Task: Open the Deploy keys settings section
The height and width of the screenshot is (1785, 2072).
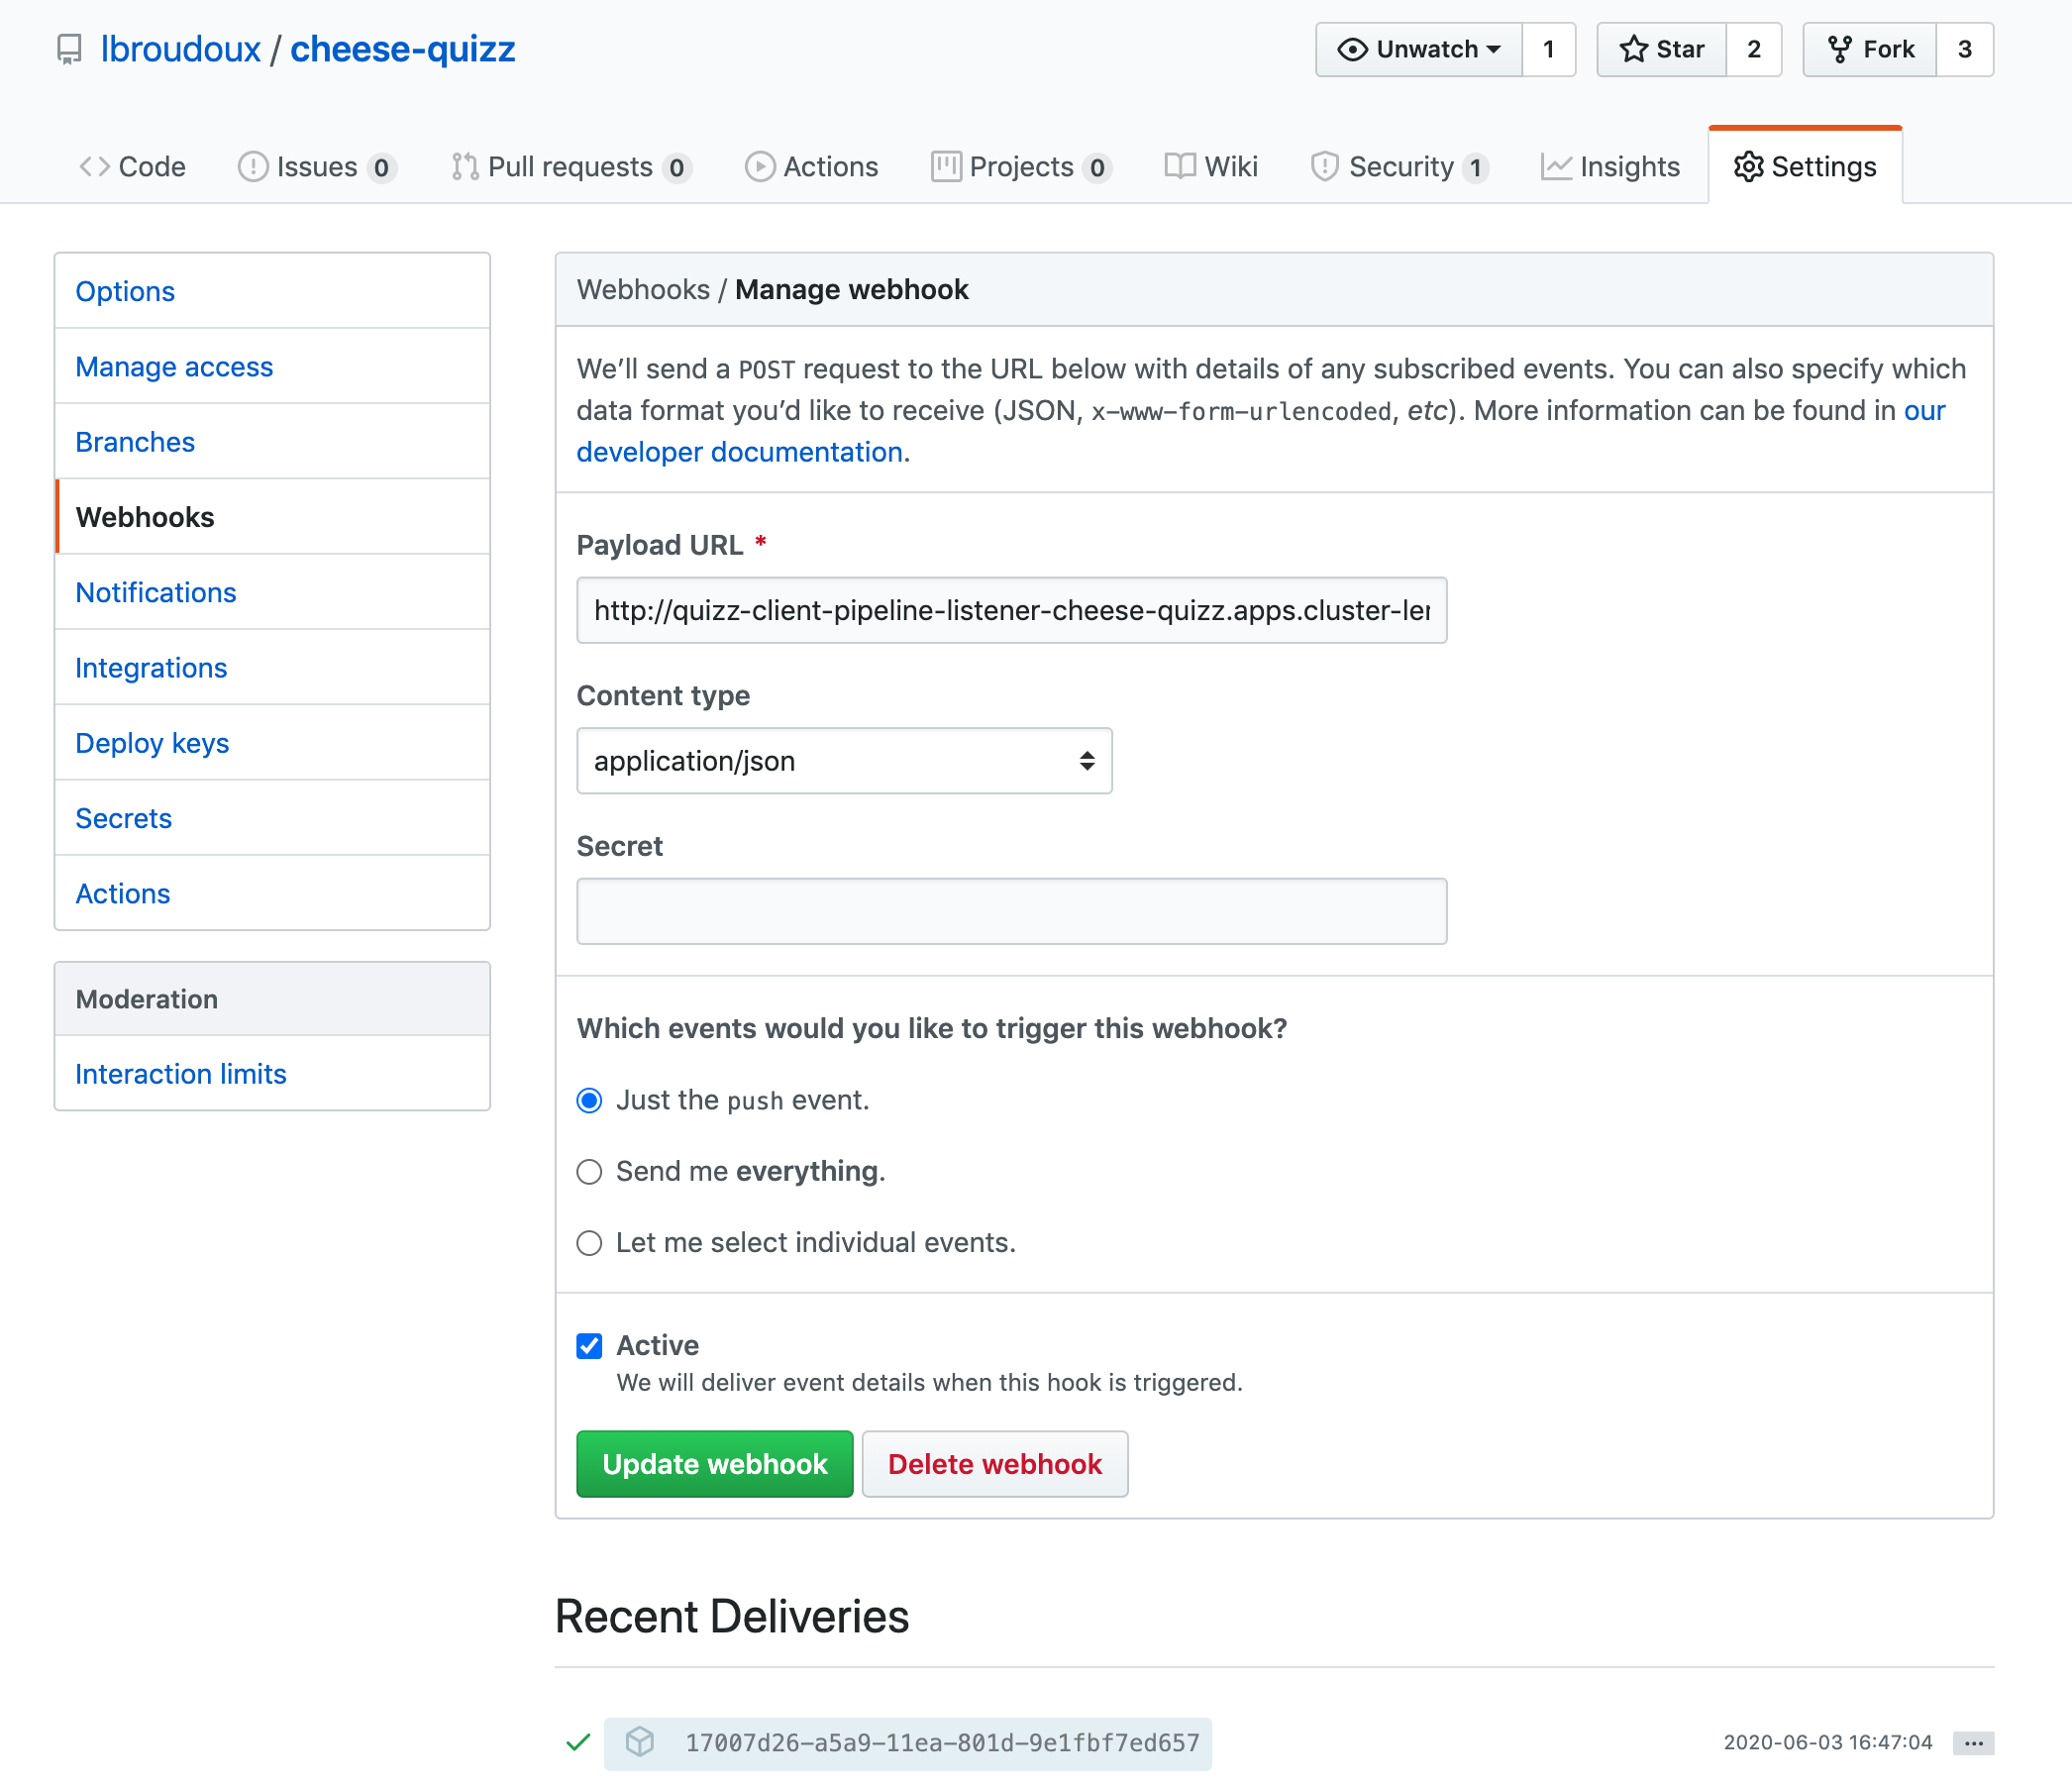Action: point(152,743)
